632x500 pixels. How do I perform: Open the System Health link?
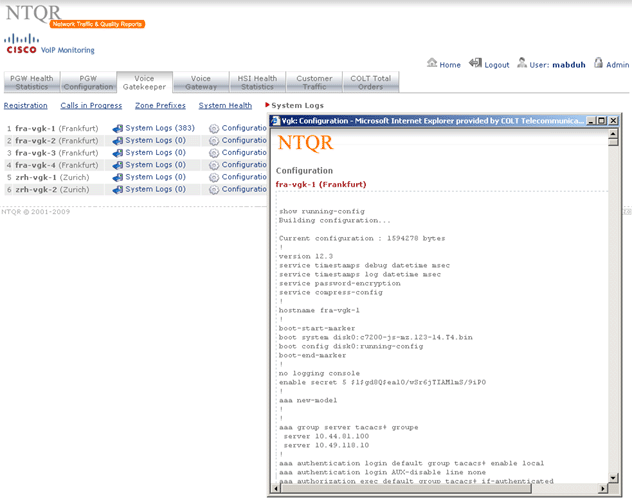pos(225,105)
